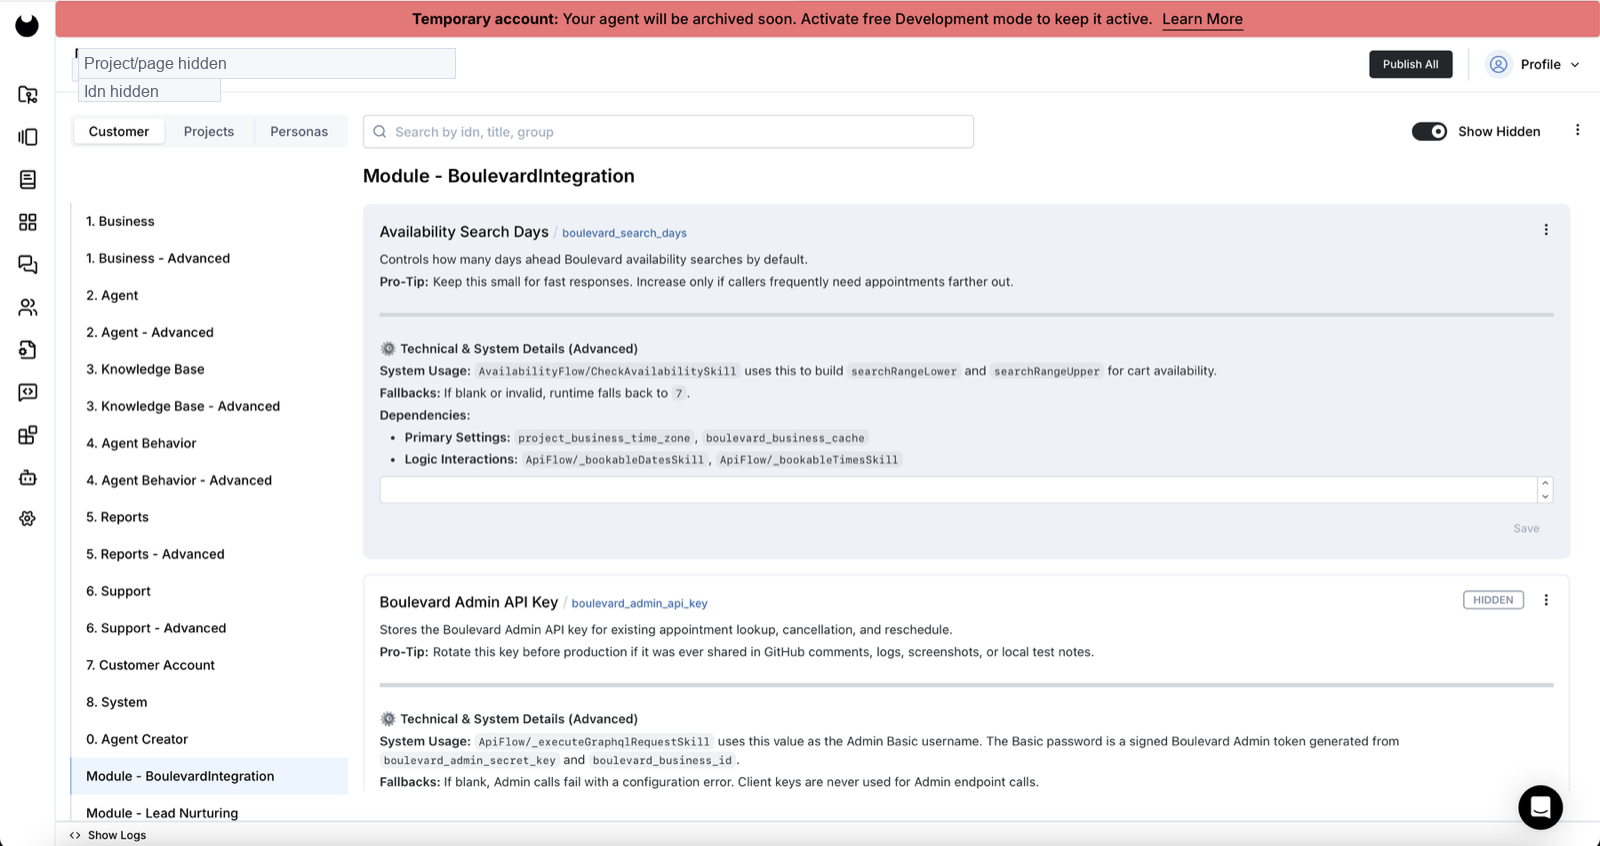Screen dimensions: 1600x846
Task: Select 5. Reports - Advanced section
Action: 210,554
